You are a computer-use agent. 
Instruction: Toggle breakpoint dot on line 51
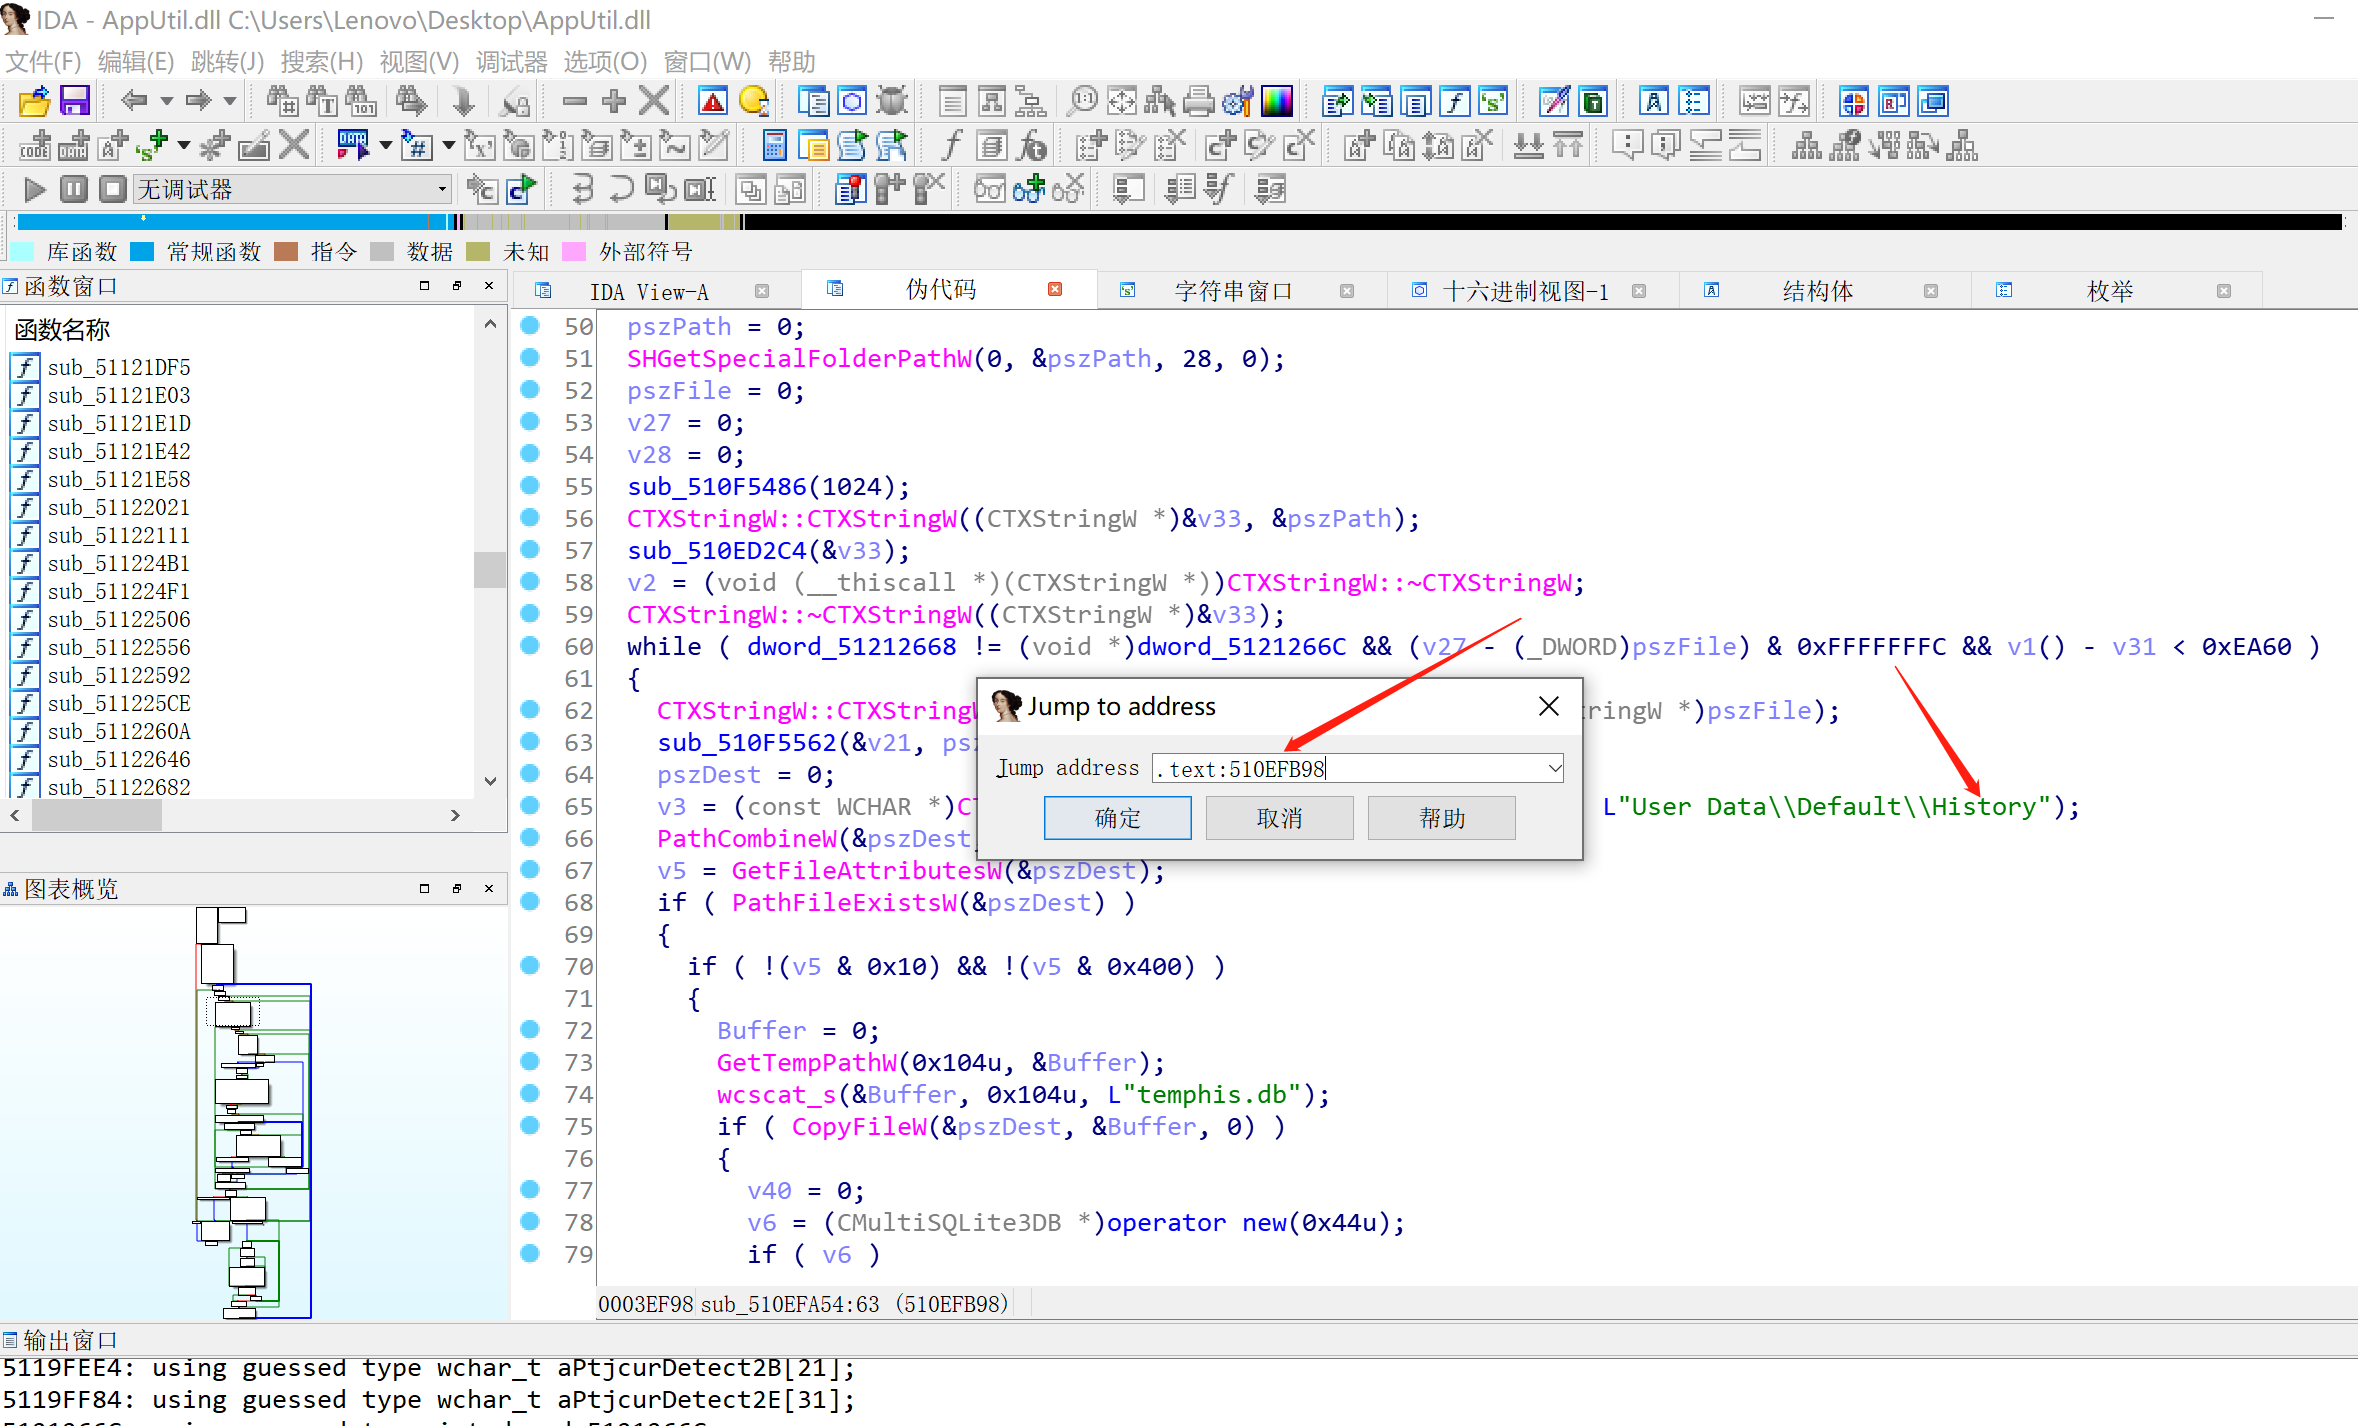point(531,358)
